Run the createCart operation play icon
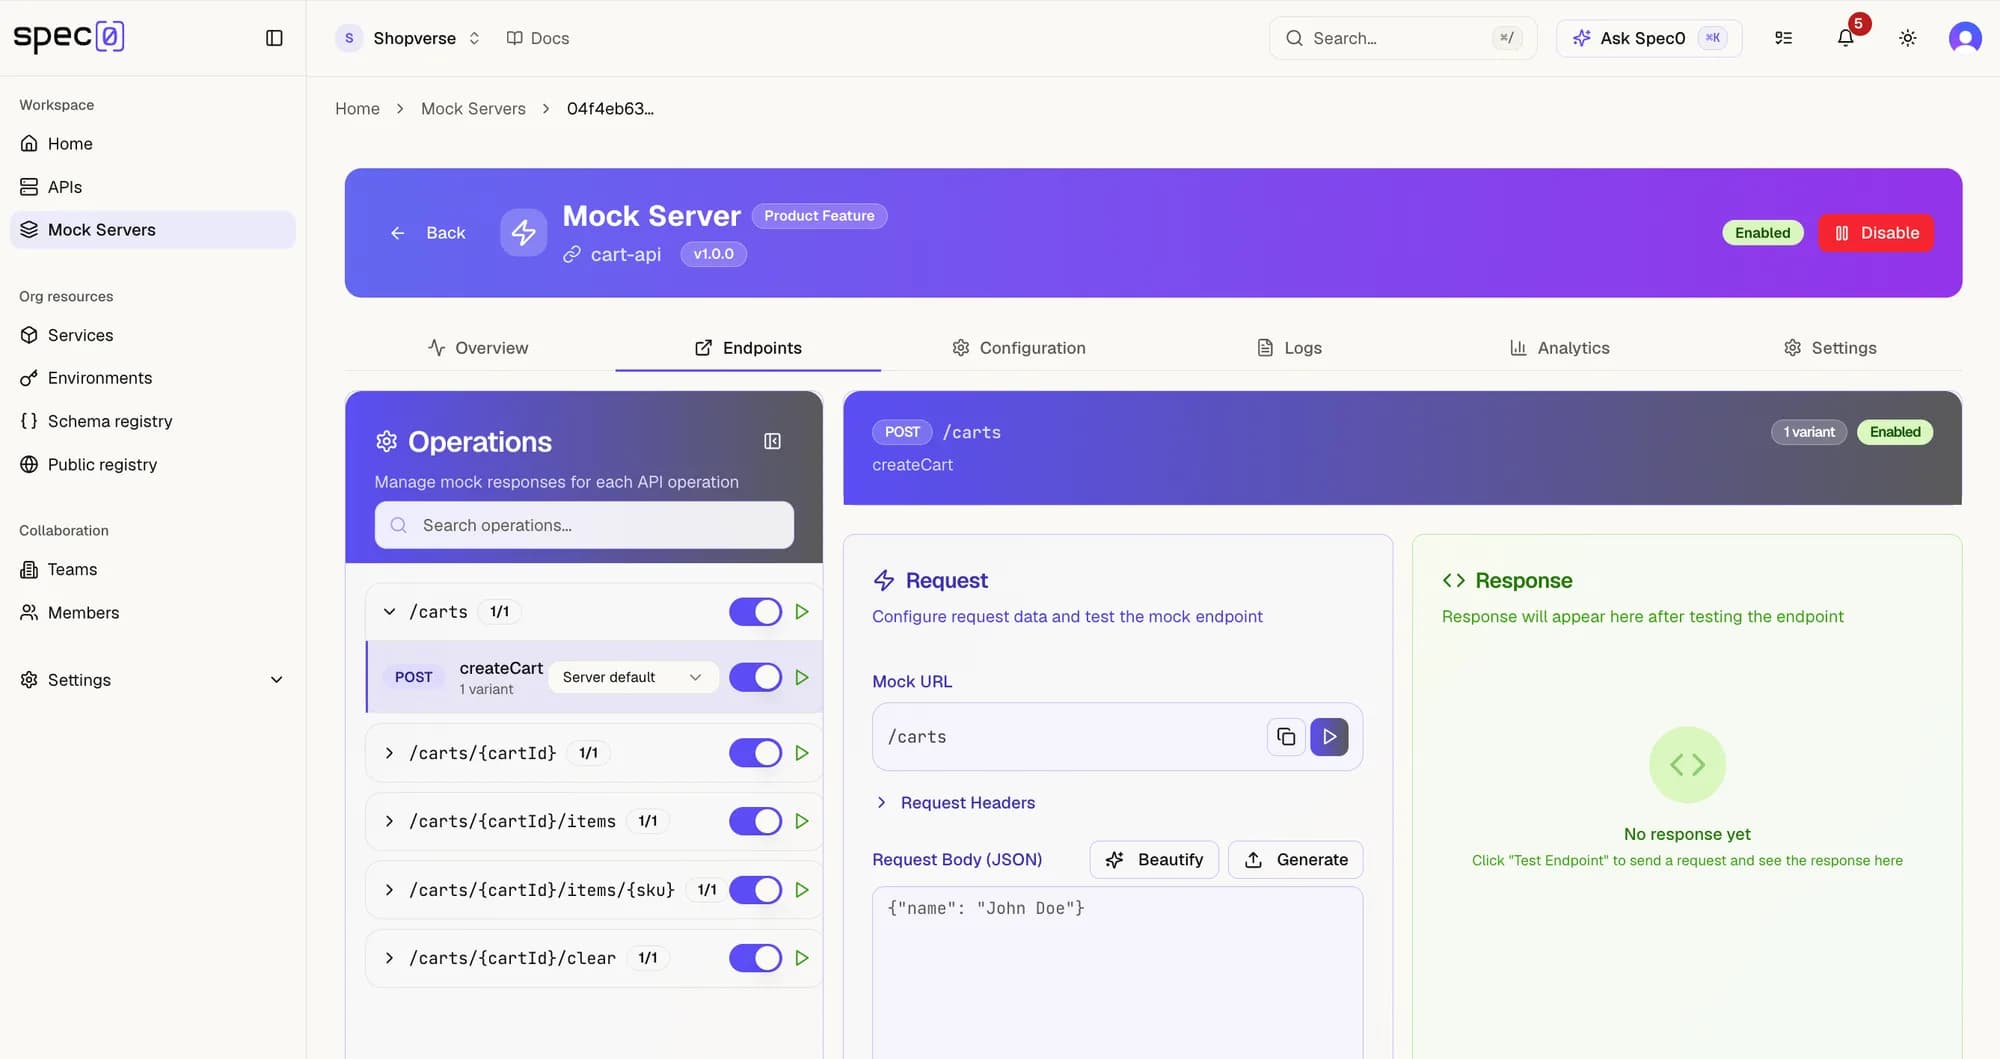The height and width of the screenshot is (1059, 2000). [802, 677]
